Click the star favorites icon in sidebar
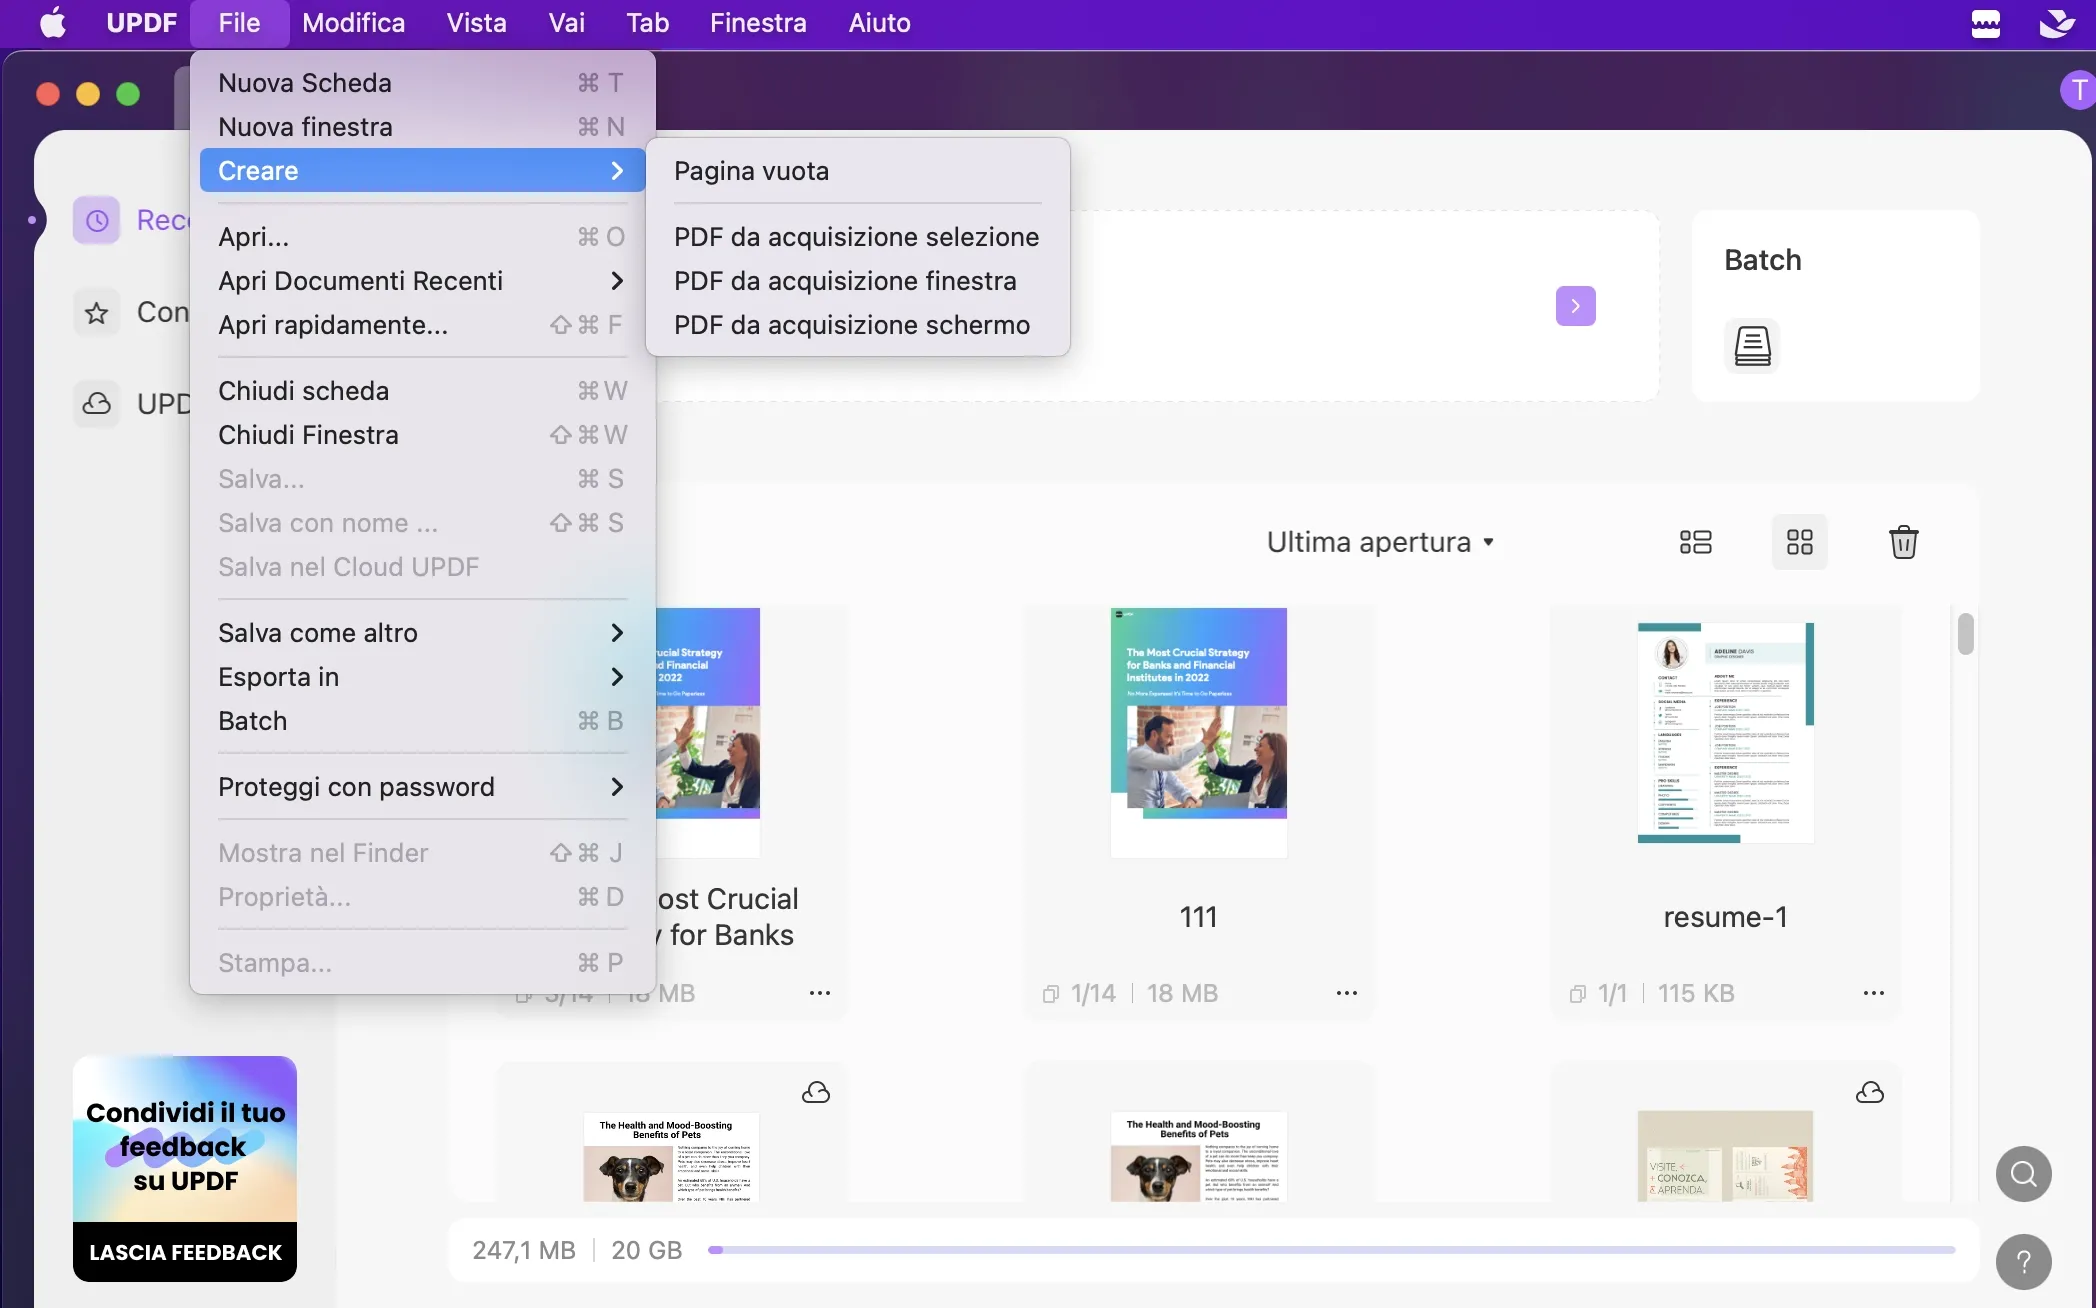The width and height of the screenshot is (2096, 1308). 96,313
